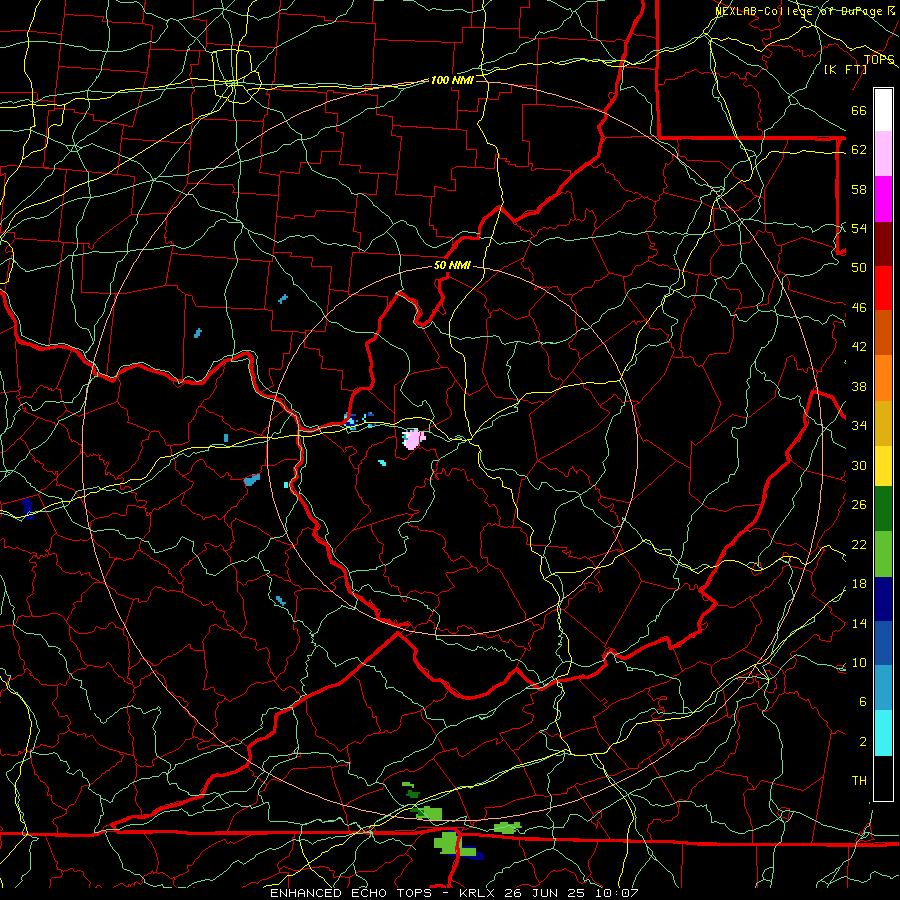Click the "62" legend value
The image size is (900, 900).
click(859, 149)
